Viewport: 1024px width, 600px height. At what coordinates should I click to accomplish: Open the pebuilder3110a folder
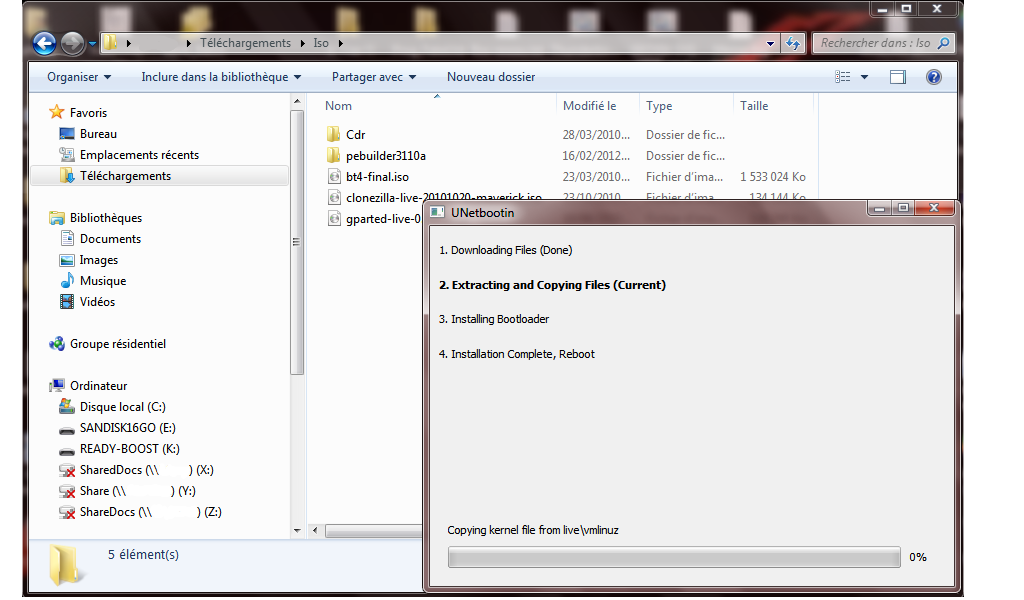point(385,155)
